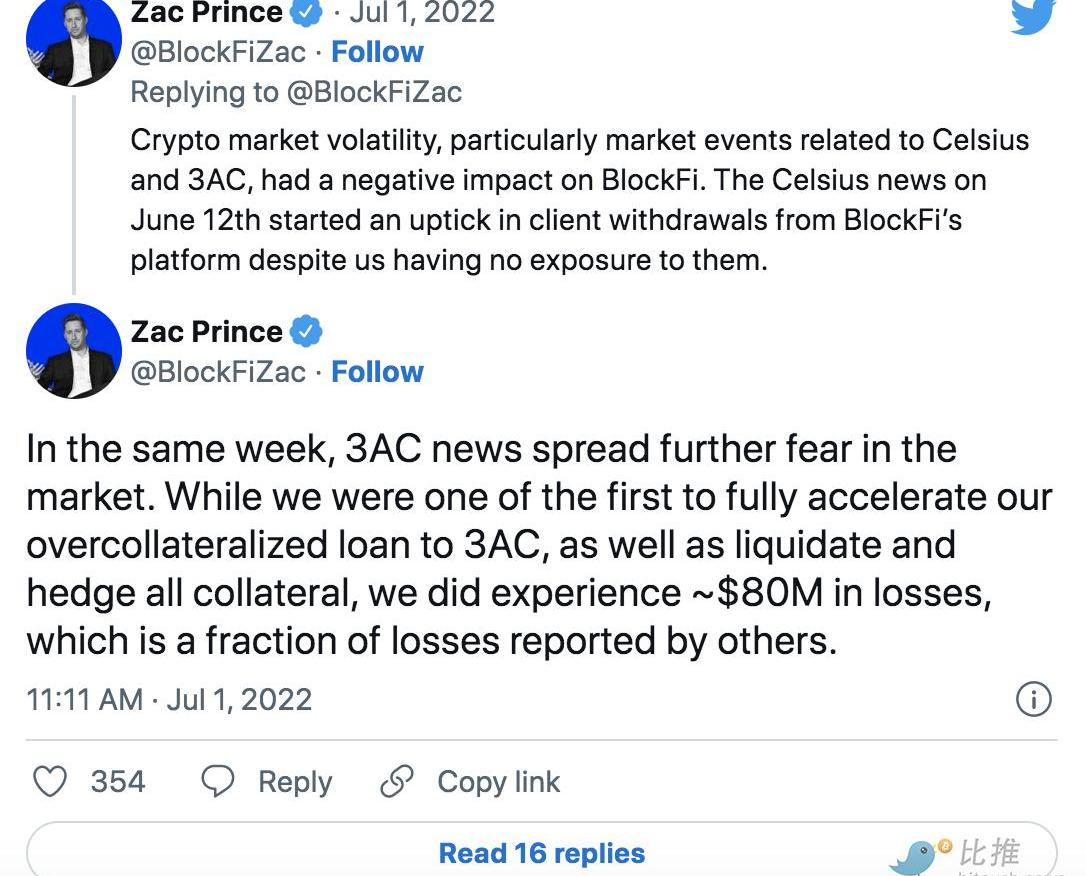Image resolution: width=1086 pixels, height=876 pixels.
Task: Open the main tweet author's avatar
Action: click(74, 351)
